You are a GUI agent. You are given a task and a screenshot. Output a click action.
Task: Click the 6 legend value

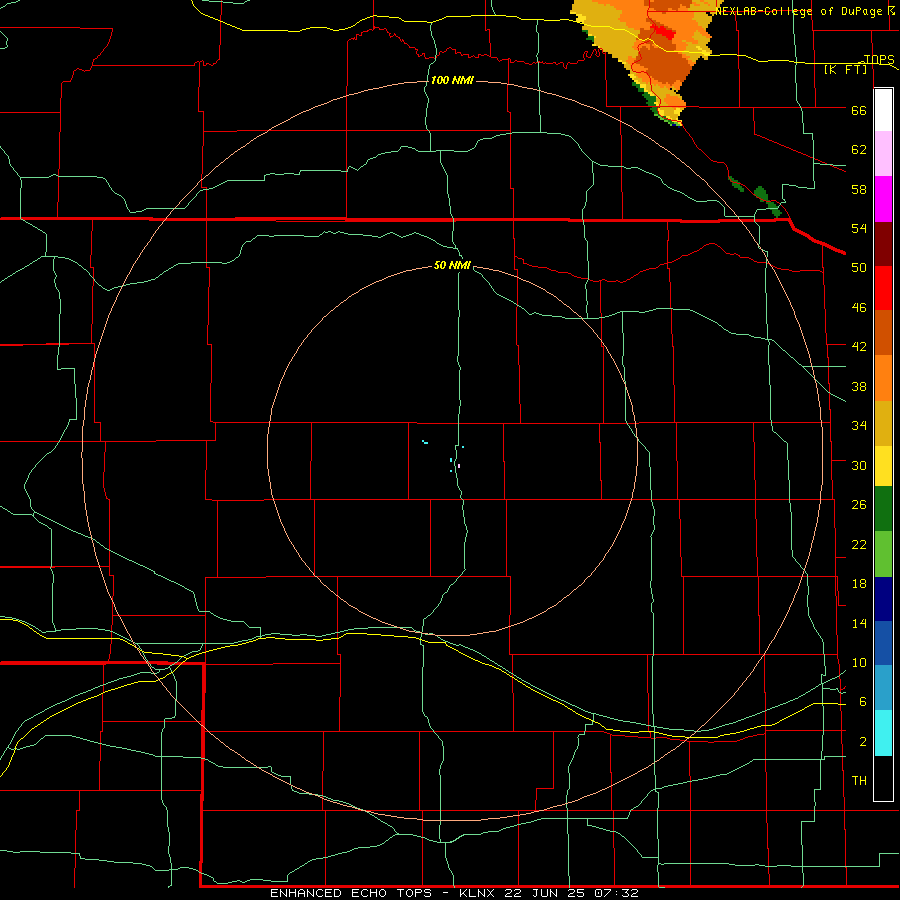click(x=863, y=702)
